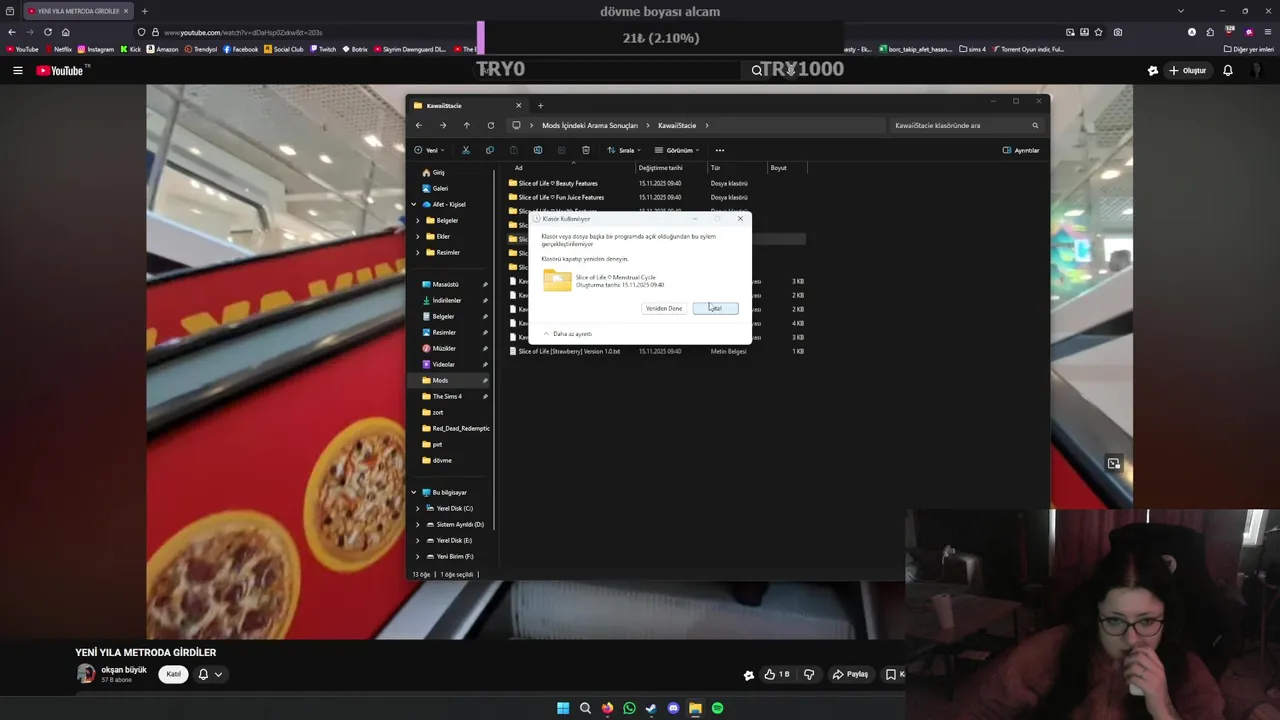Click the Copy icon in Explorer toolbar
The height and width of the screenshot is (720, 1280).
(489, 150)
